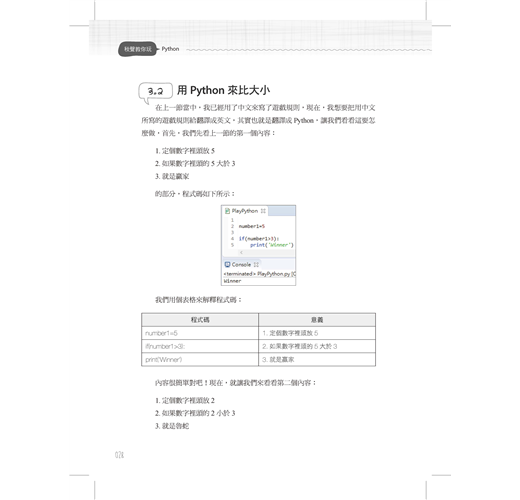Select the PlayPython editor tab
The height and width of the screenshot is (500, 520).
coord(245,211)
